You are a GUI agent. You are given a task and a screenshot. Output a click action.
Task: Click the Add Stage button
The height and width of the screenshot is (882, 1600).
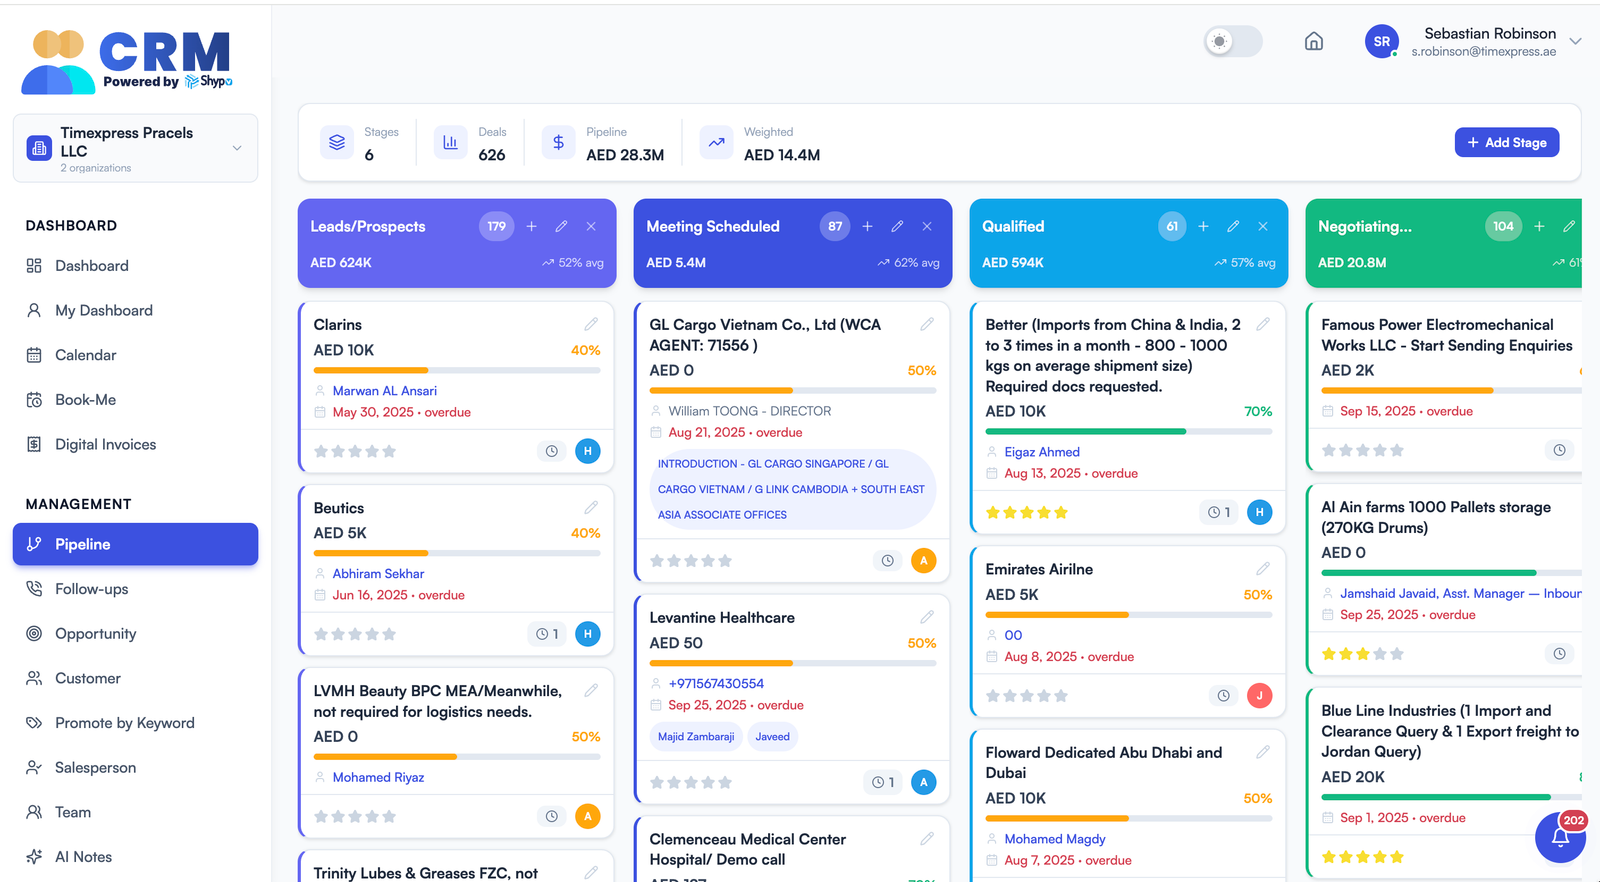click(x=1507, y=142)
